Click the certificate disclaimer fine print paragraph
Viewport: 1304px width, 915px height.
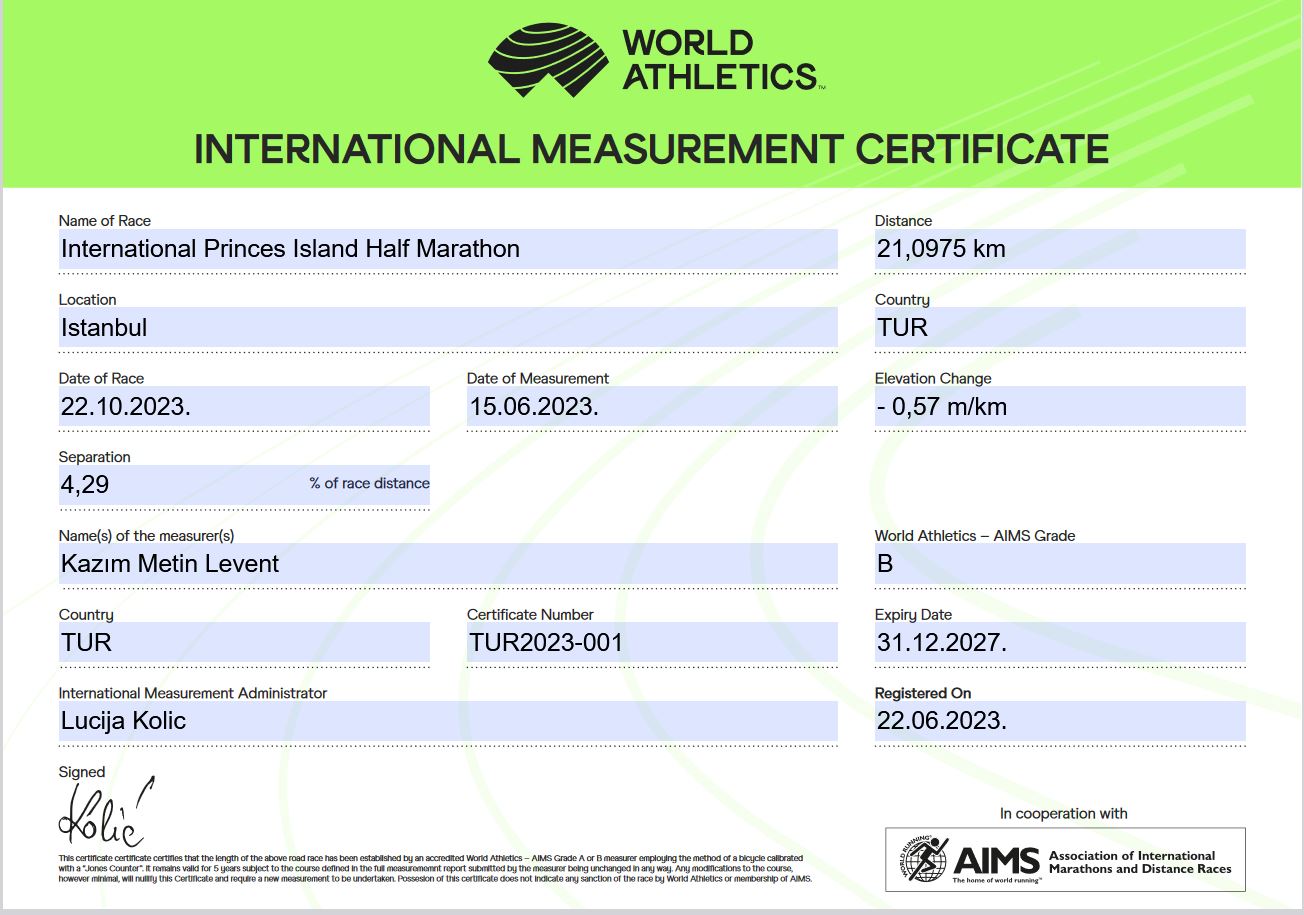point(435,869)
